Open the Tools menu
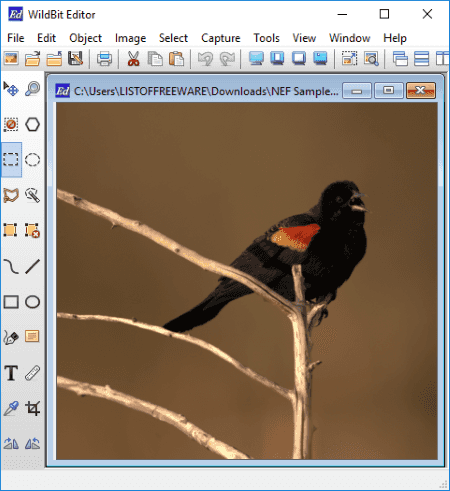450x491 pixels. (x=266, y=38)
